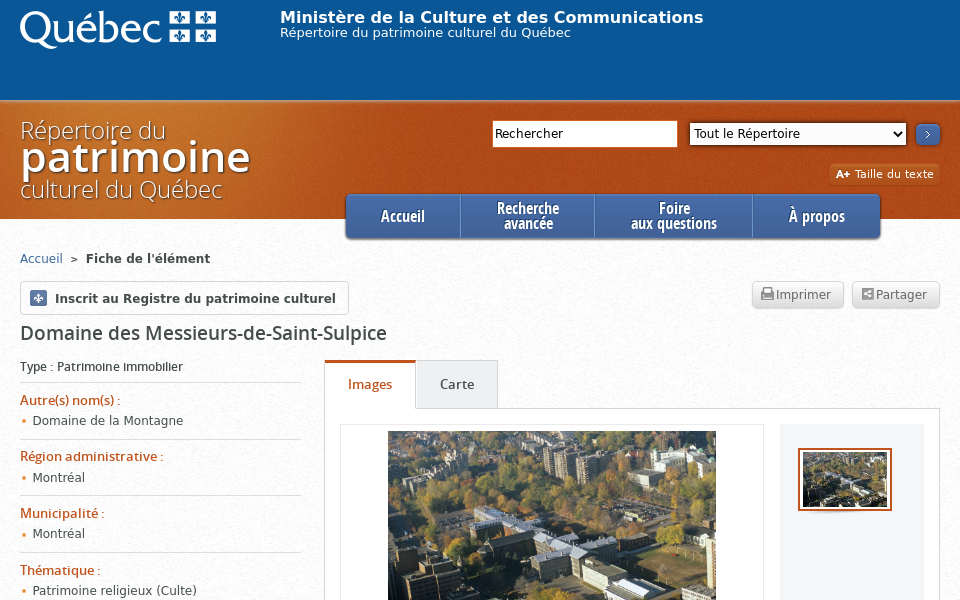Select the Images tab
This screenshot has width=960, height=600.
(x=370, y=384)
